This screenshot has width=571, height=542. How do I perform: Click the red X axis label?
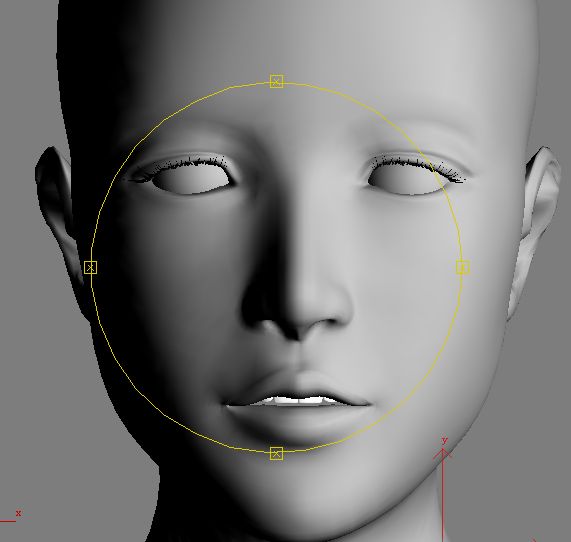[x=18, y=513]
